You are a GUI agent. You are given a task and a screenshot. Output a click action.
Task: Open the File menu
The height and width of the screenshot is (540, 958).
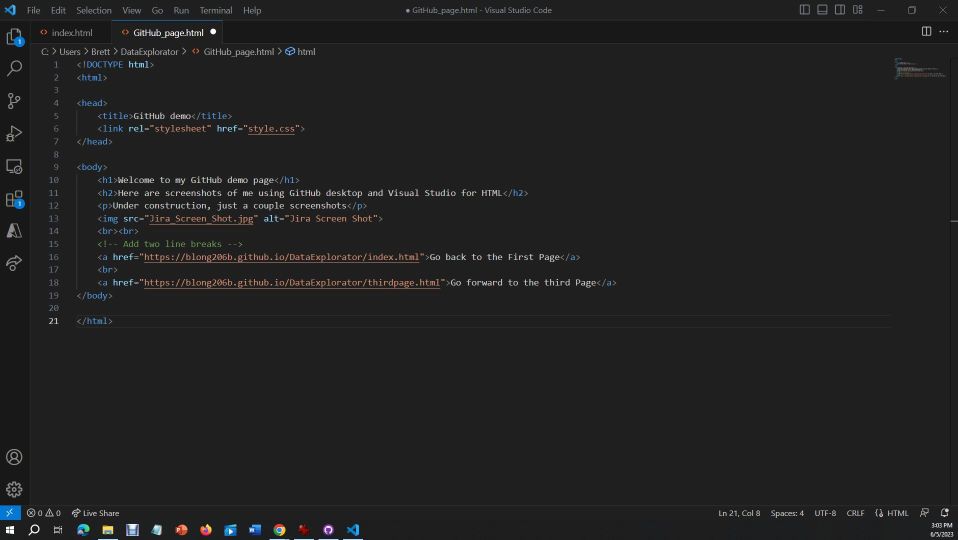pos(34,10)
